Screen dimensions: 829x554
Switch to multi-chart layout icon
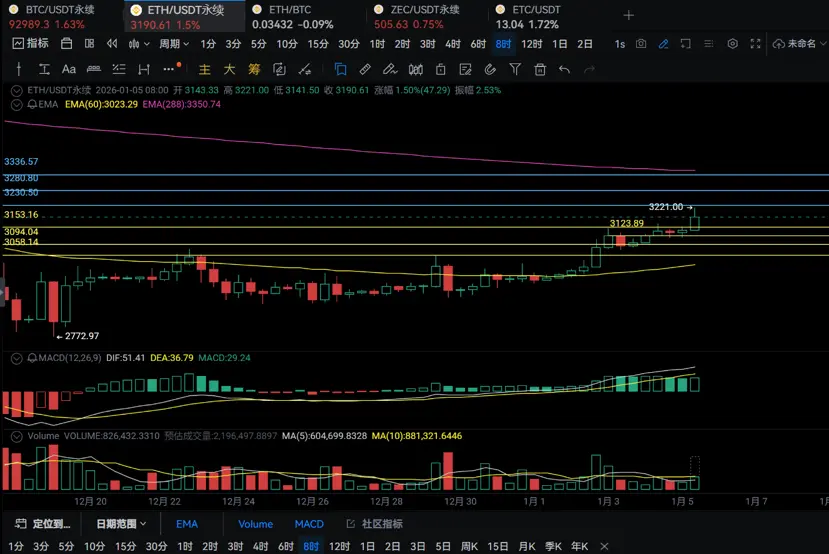click(89, 44)
